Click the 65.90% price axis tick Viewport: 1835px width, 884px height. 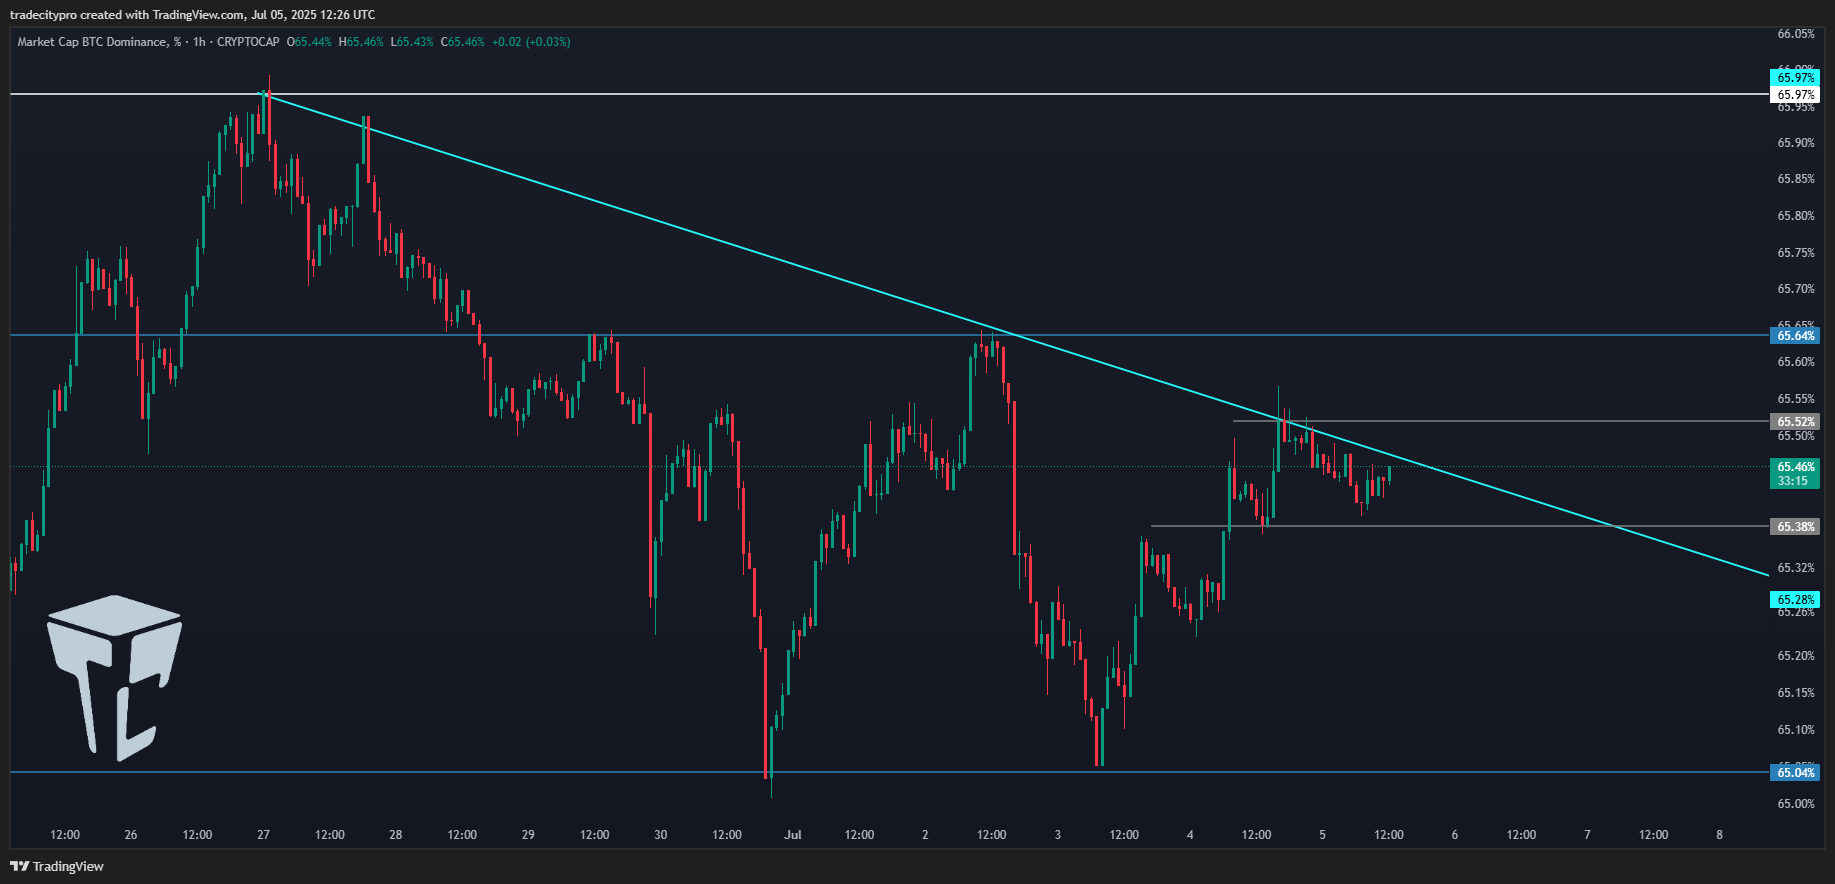click(1795, 143)
